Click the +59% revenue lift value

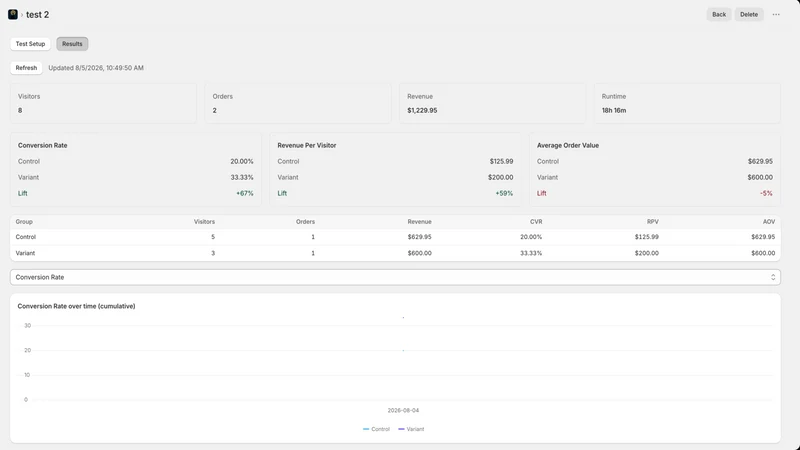504,193
